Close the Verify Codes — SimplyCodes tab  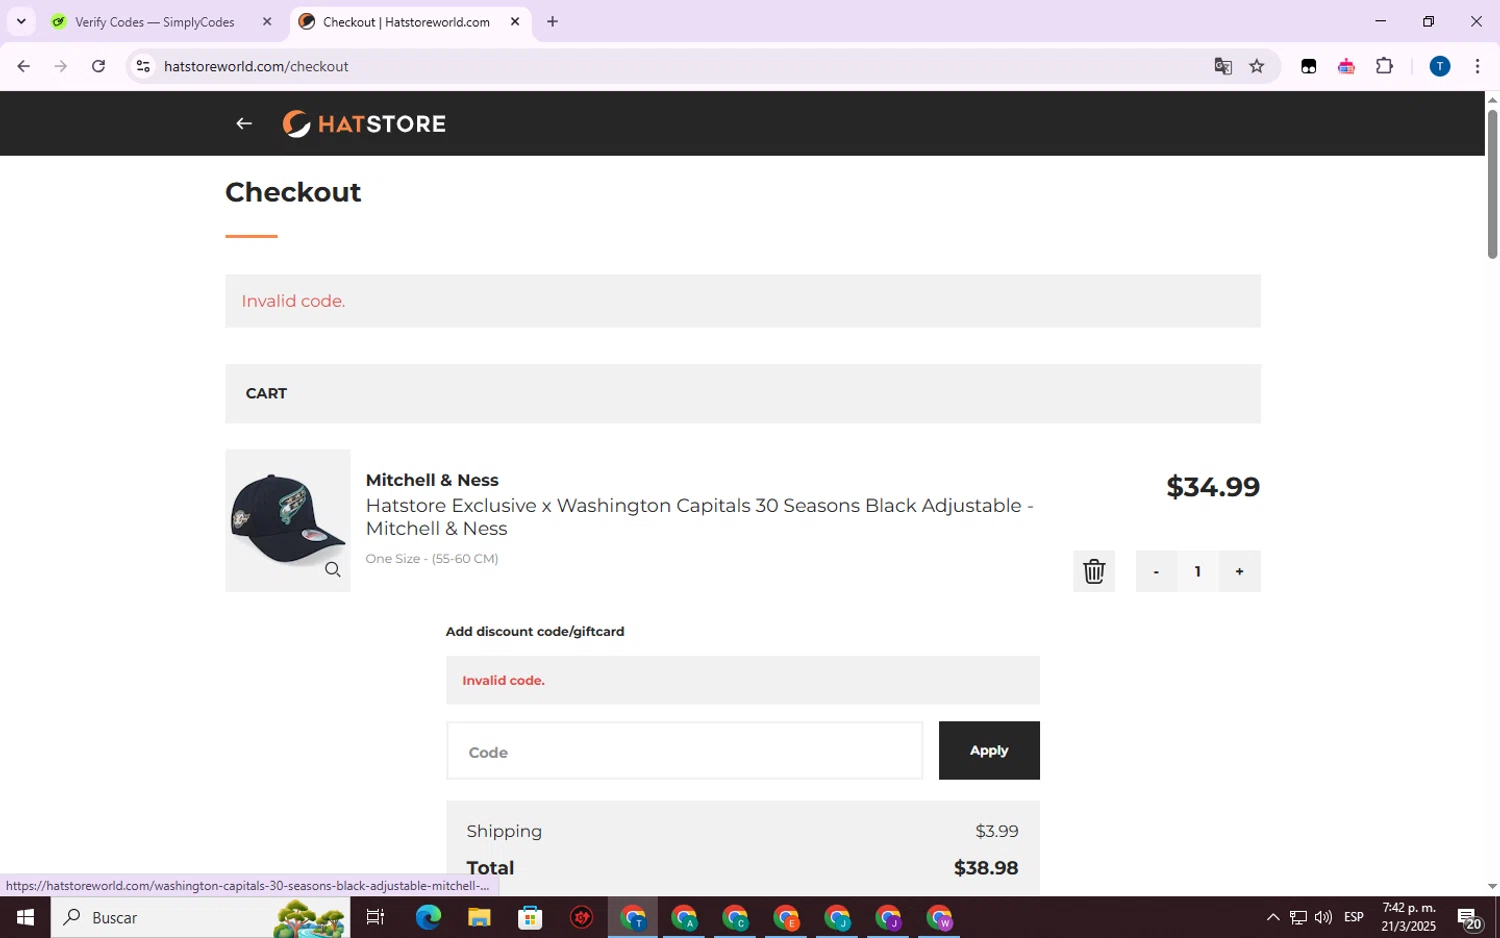267,22
